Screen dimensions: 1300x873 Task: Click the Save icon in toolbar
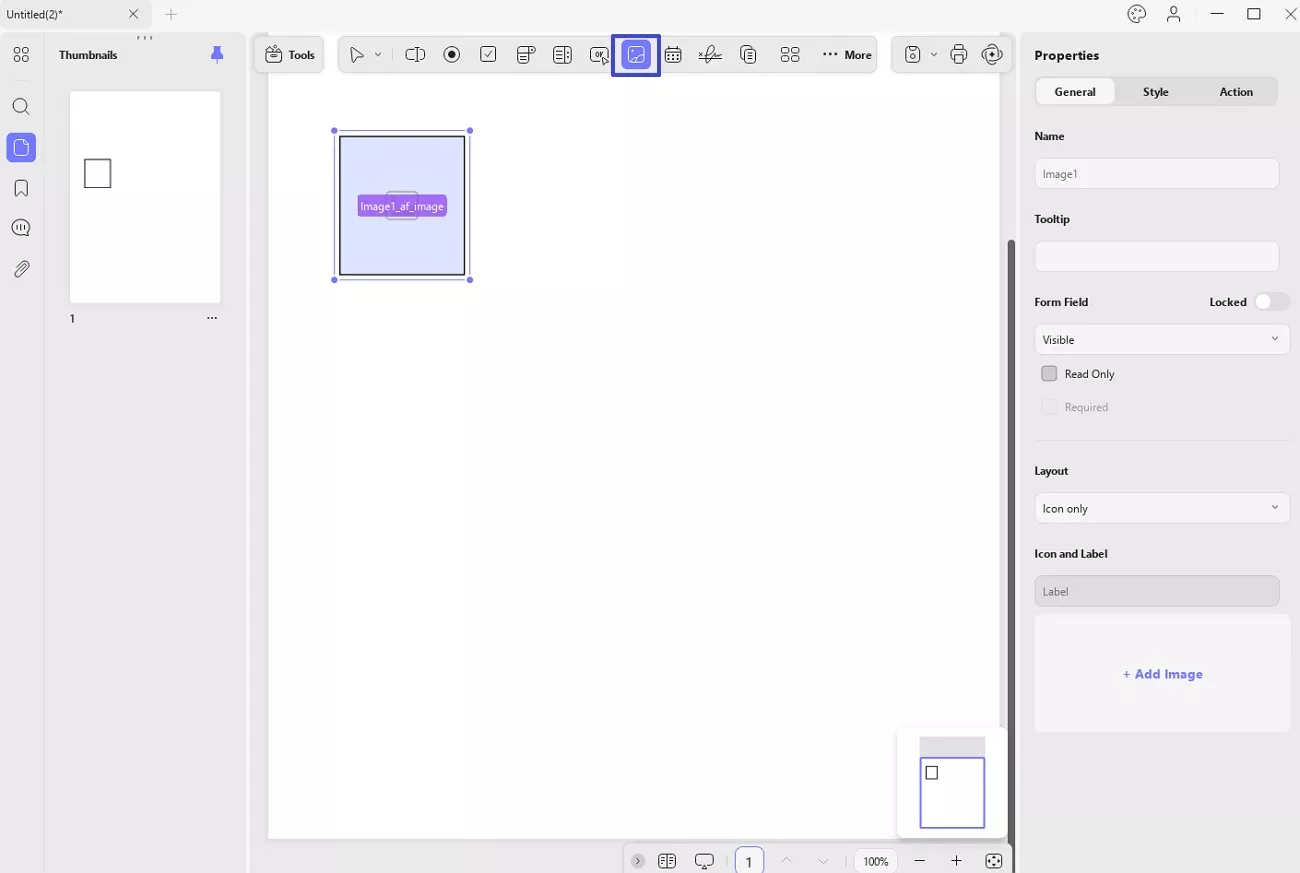(x=912, y=55)
